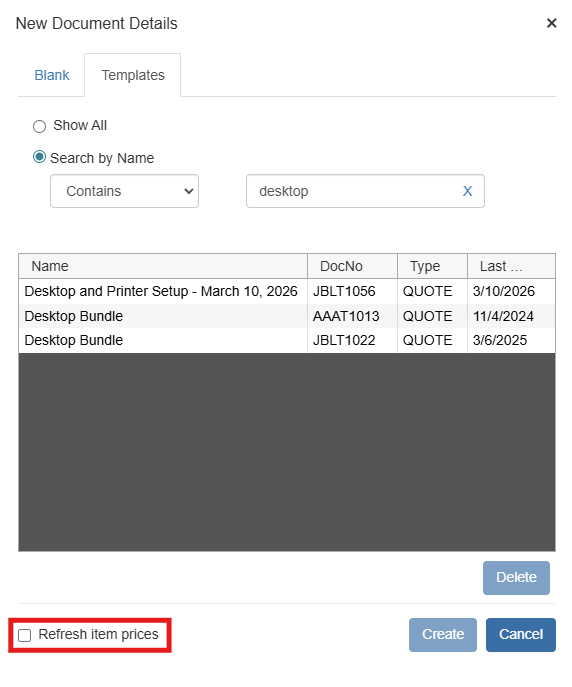Enable the Refresh item prices checkbox
Image resolution: width=572 pixels, height=687 pixels.
(x=25, y=635)
